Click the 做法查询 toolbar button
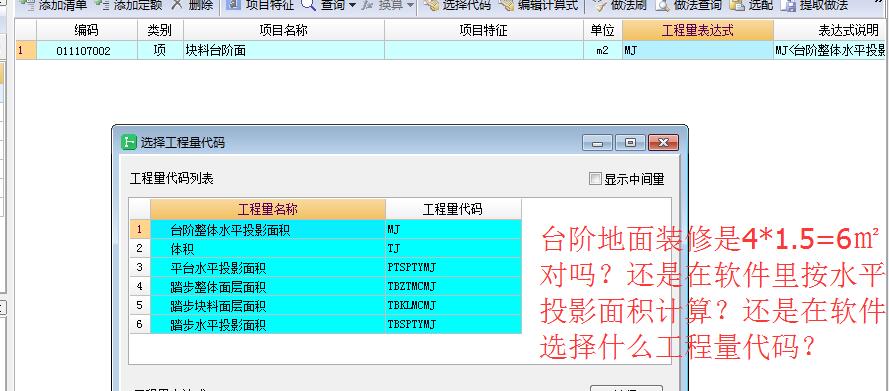 [688, 6]
